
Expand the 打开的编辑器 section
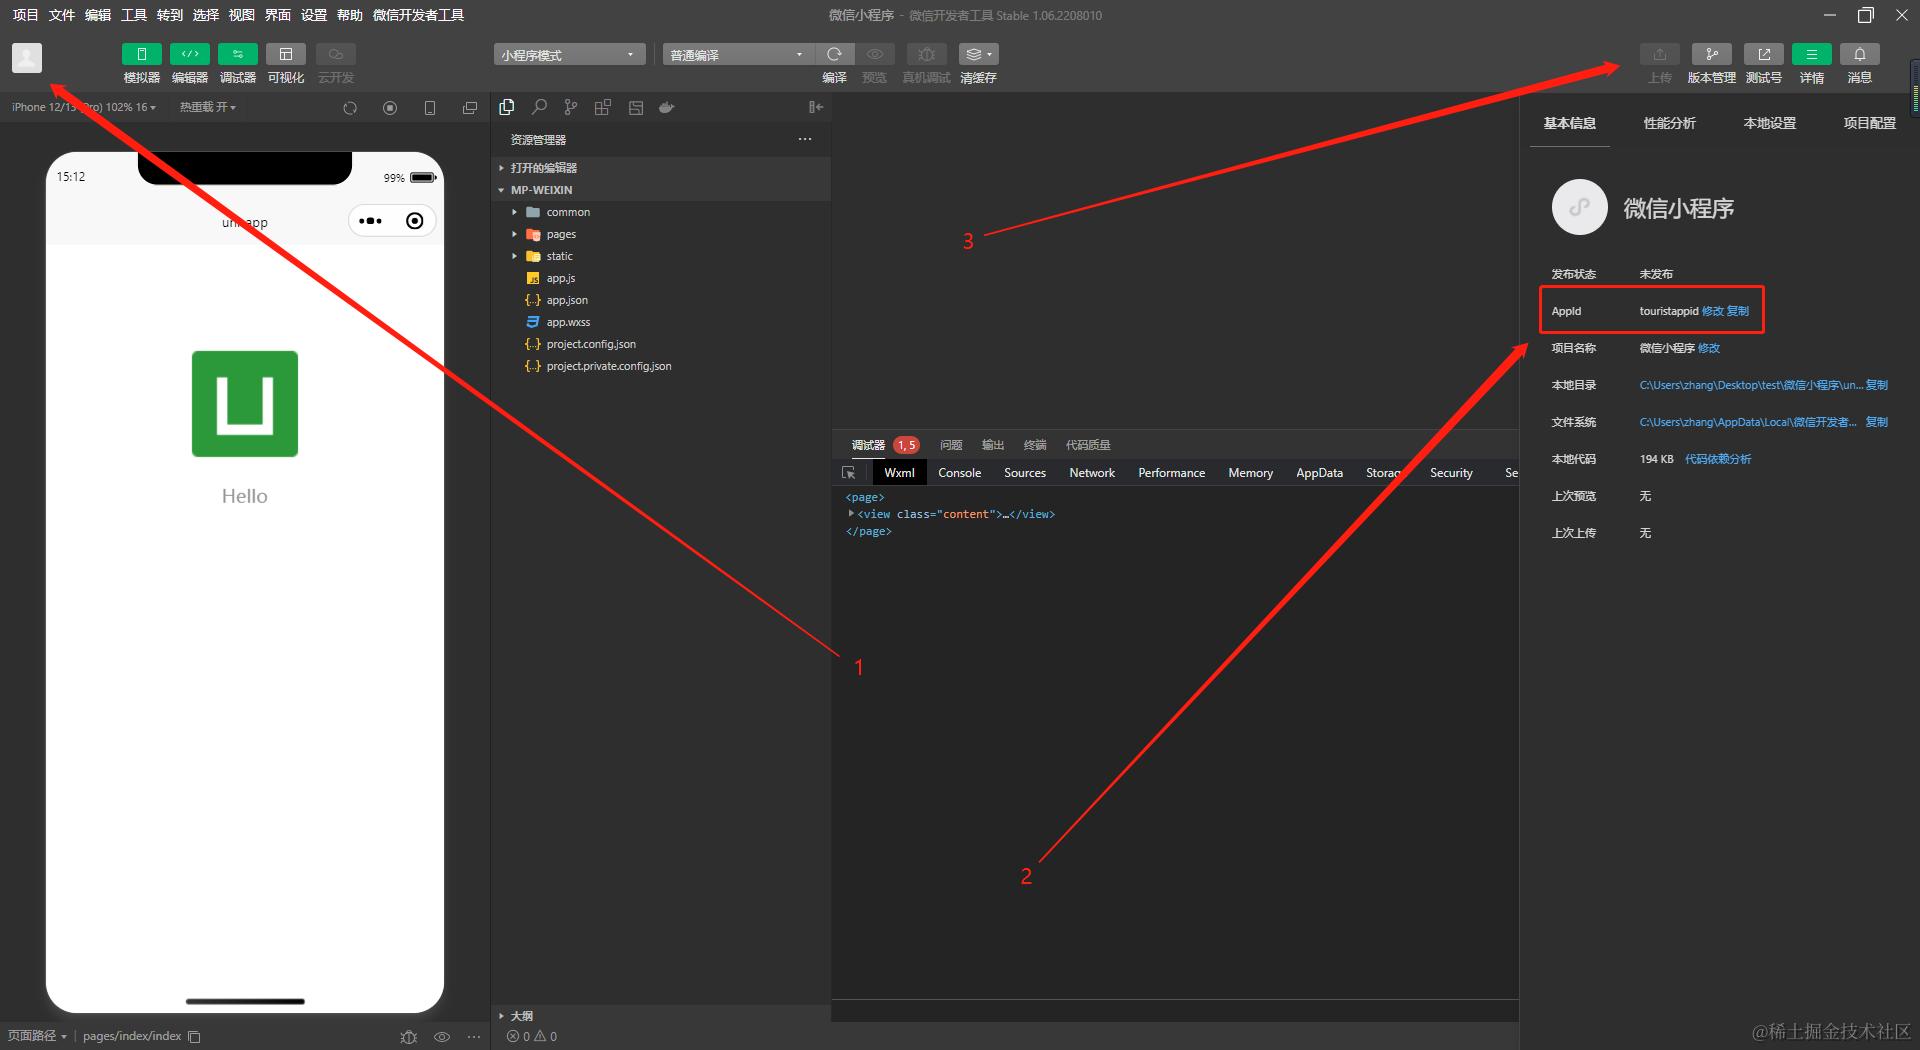[x=661, y=168]
